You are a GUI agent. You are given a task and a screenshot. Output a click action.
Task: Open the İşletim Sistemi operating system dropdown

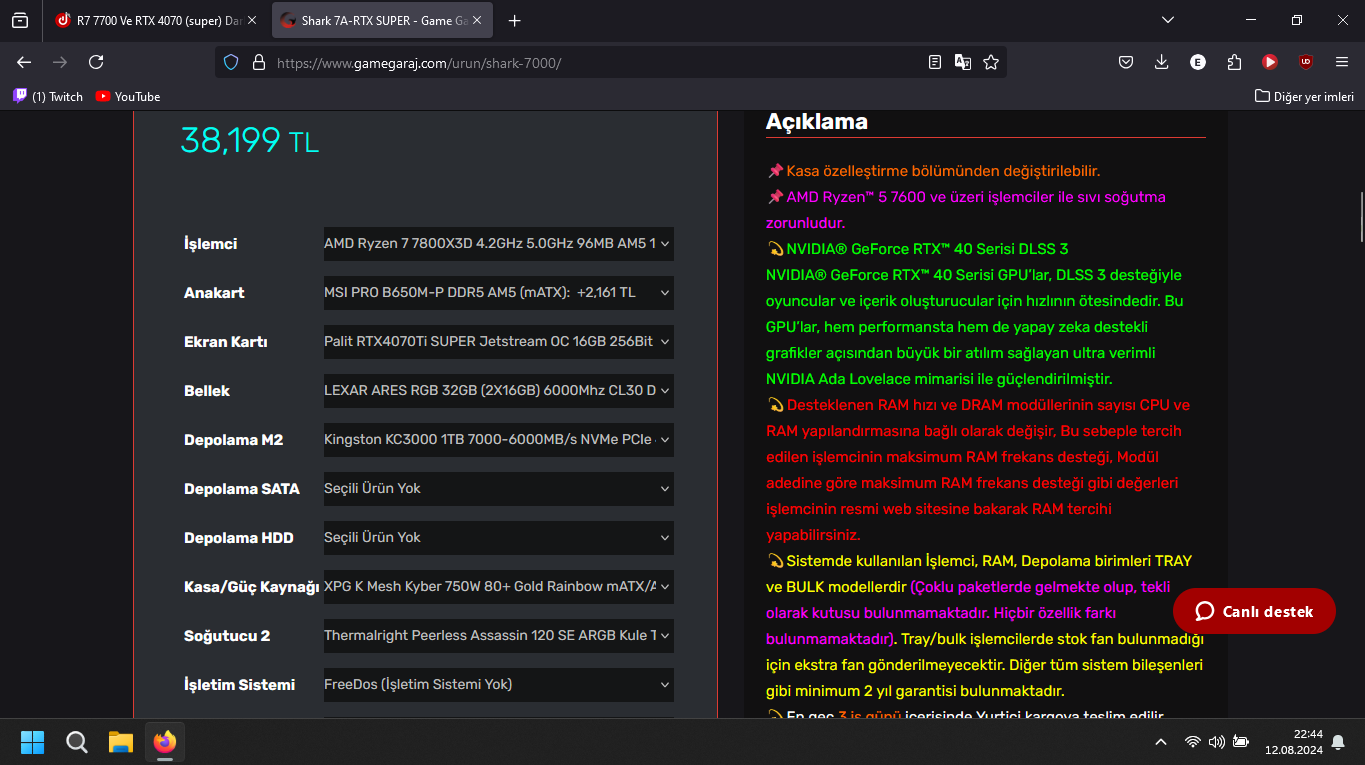498,684
